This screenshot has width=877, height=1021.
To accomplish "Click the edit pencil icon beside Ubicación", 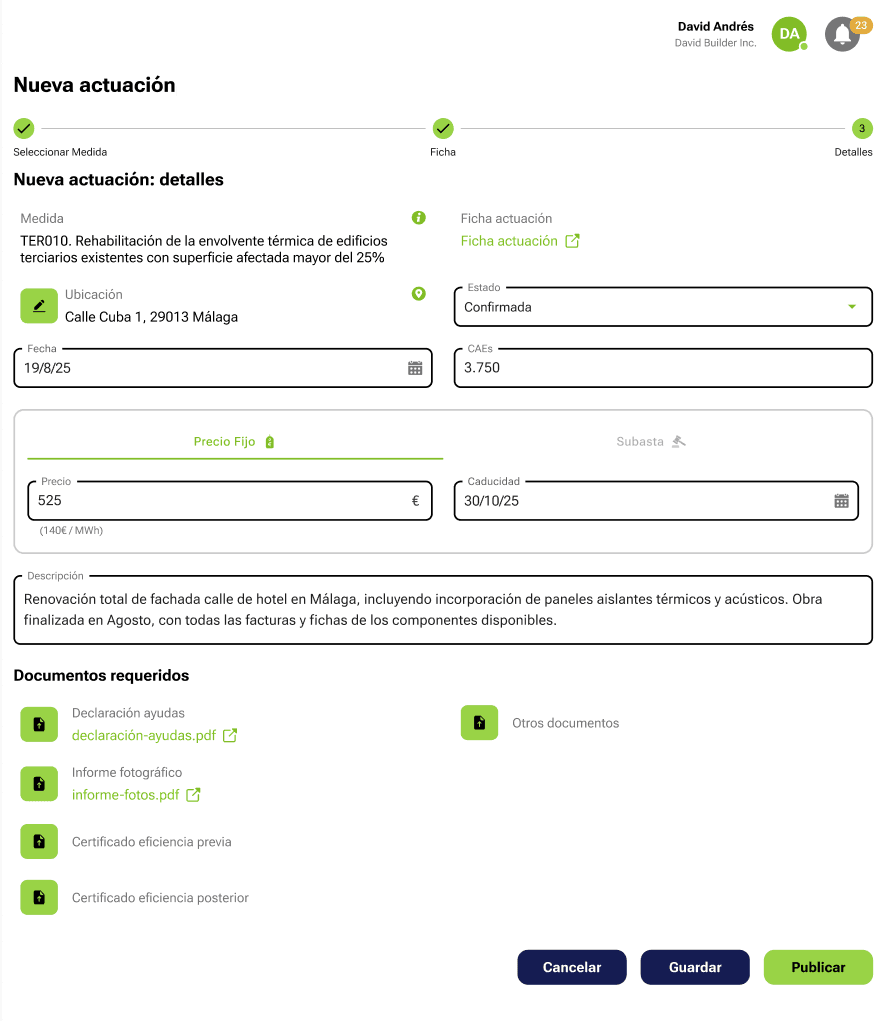I will 38,305.
